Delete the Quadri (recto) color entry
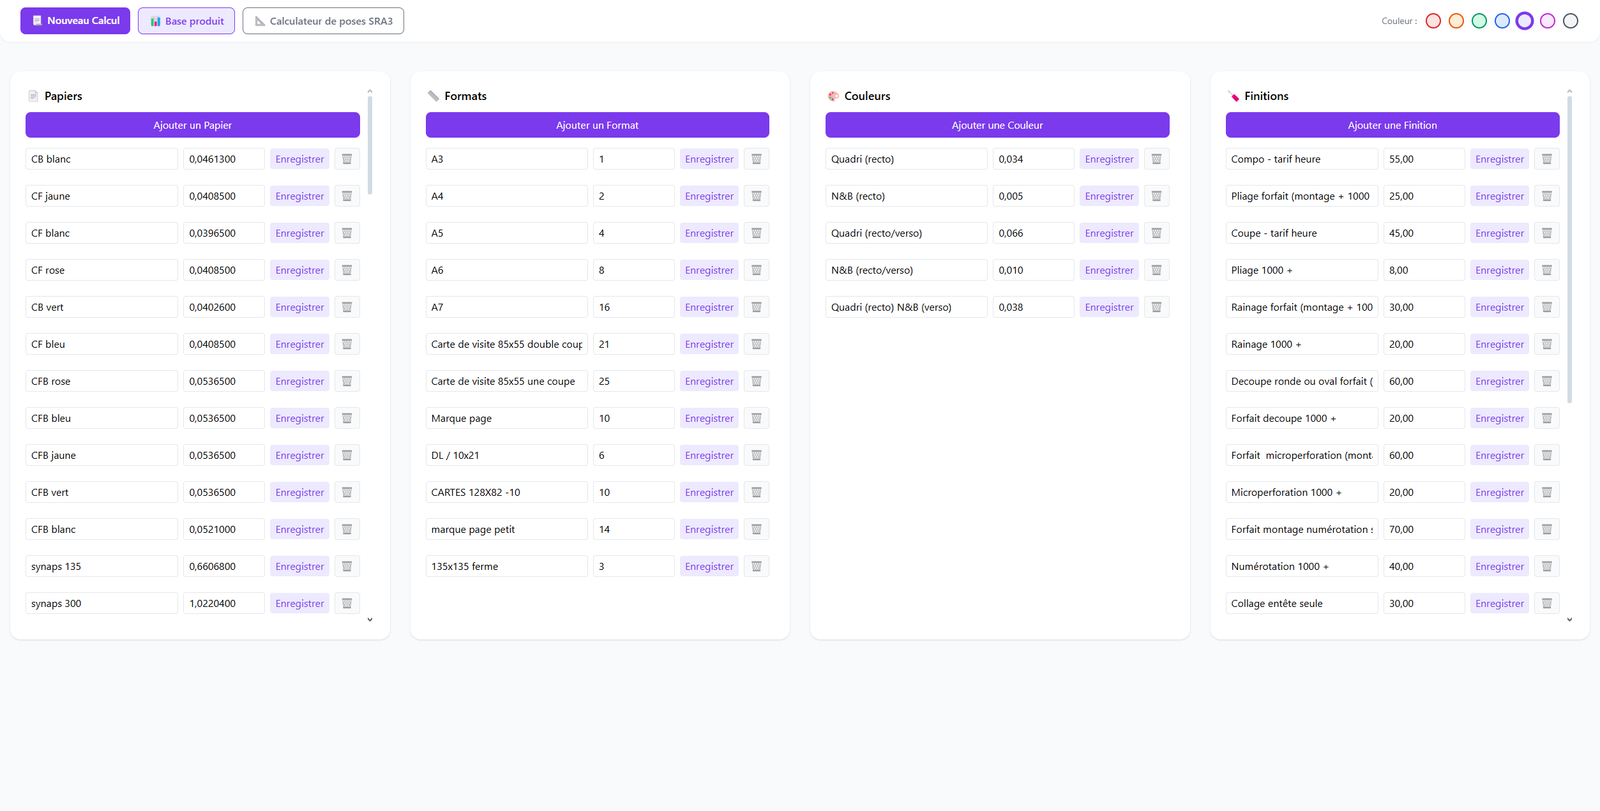 1156,159
